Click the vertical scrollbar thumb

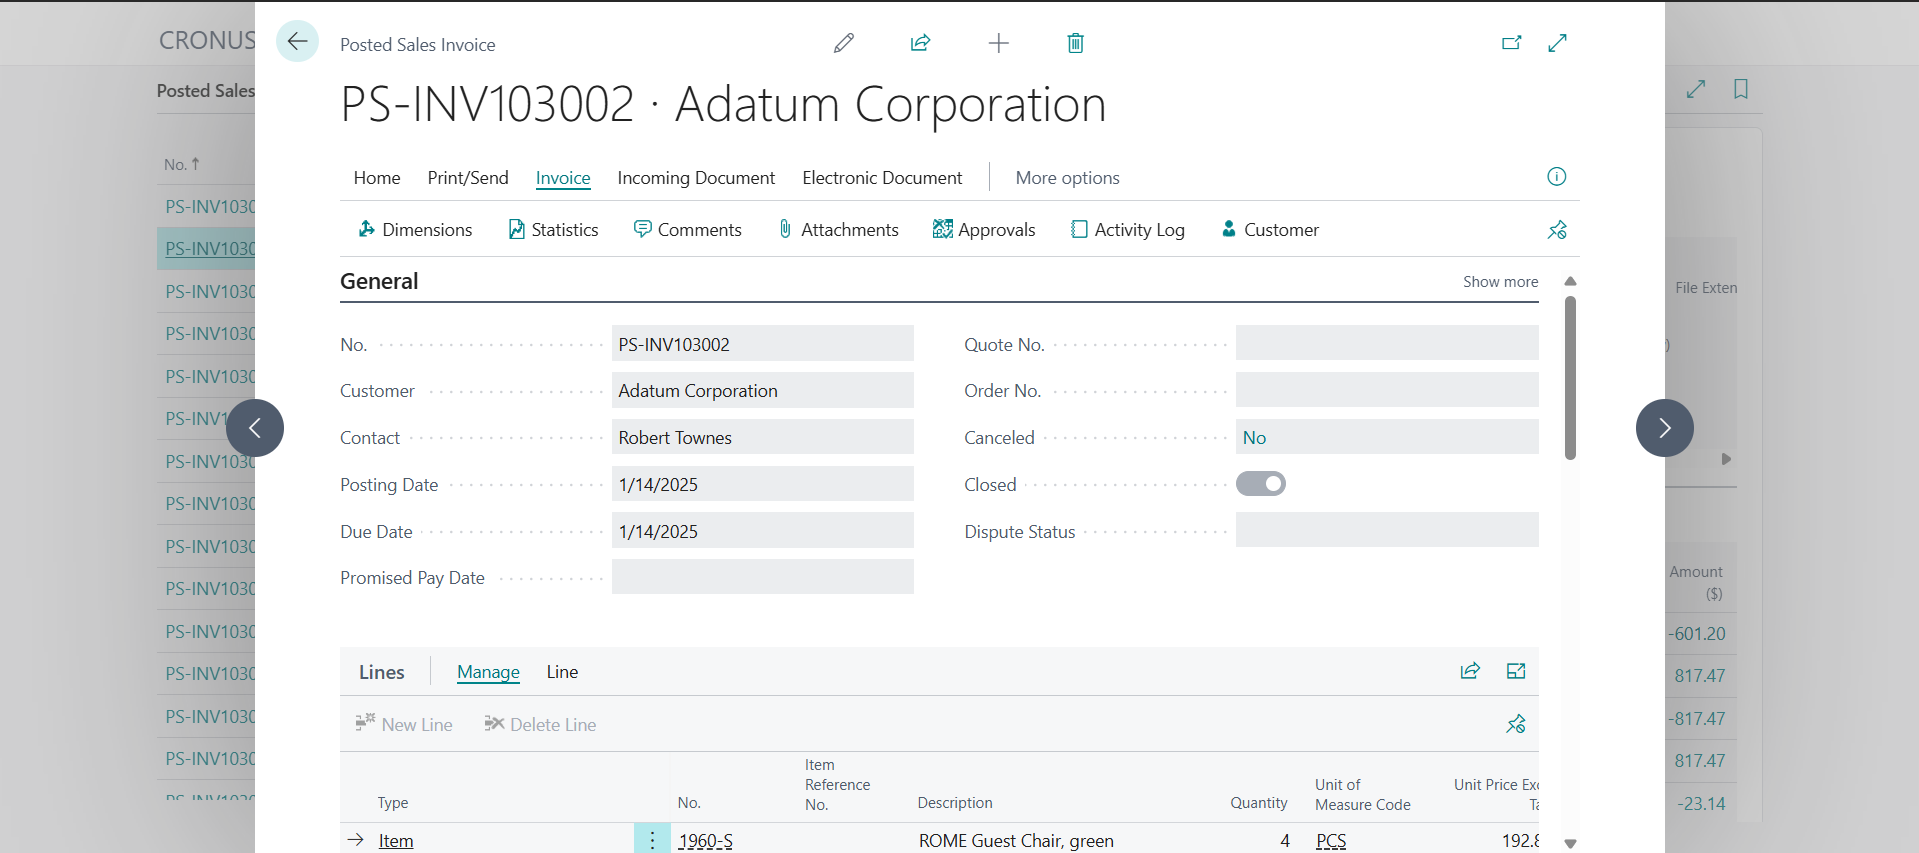[x=1570, y=378]
